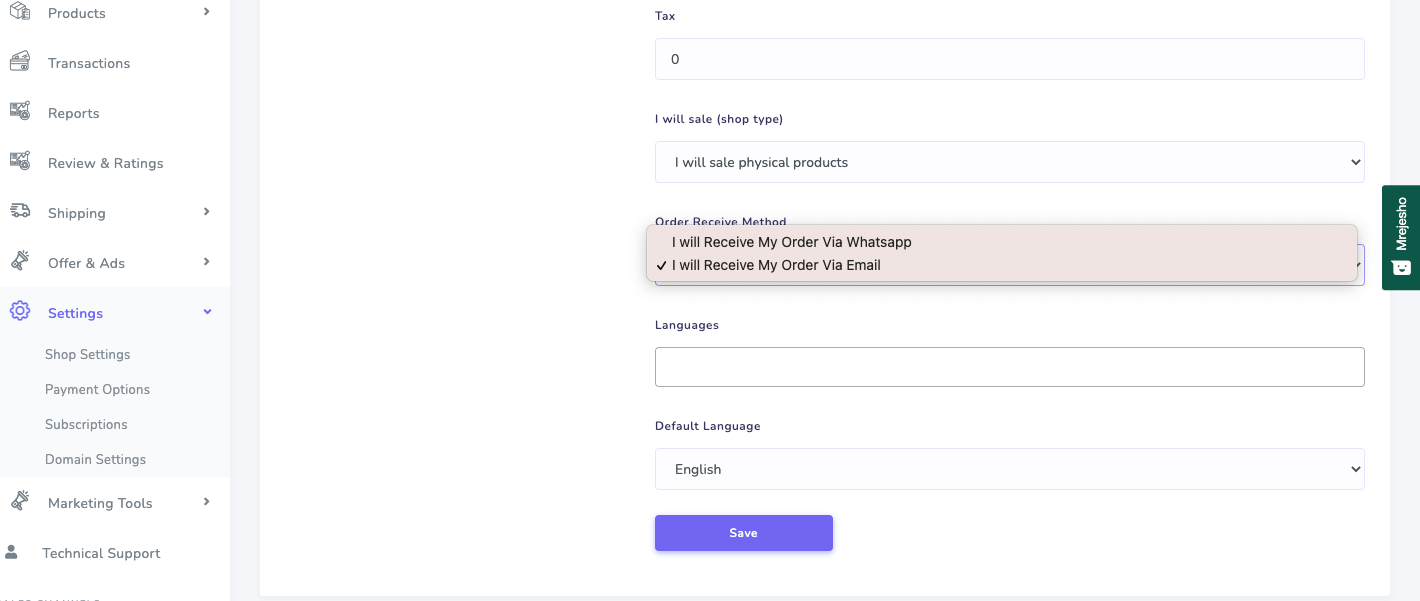
Task: Click the Shipping truck icon
Action: 19,212
